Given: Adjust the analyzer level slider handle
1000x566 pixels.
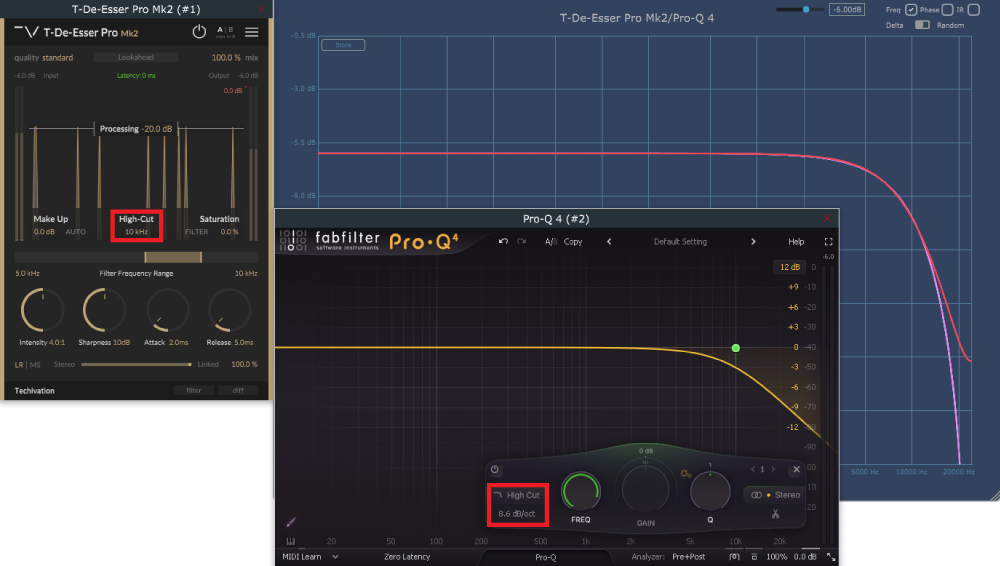Looking at the screenshot, I should pos(806,10).
